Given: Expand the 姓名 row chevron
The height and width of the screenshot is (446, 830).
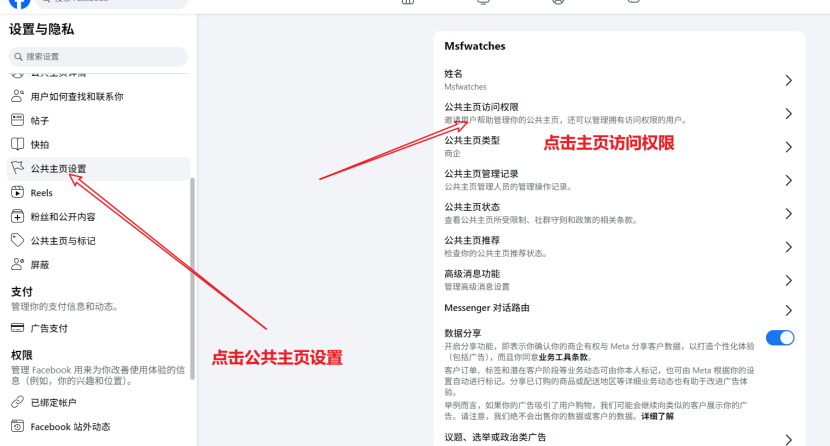Looking at the screenshot, I should 788,80.
